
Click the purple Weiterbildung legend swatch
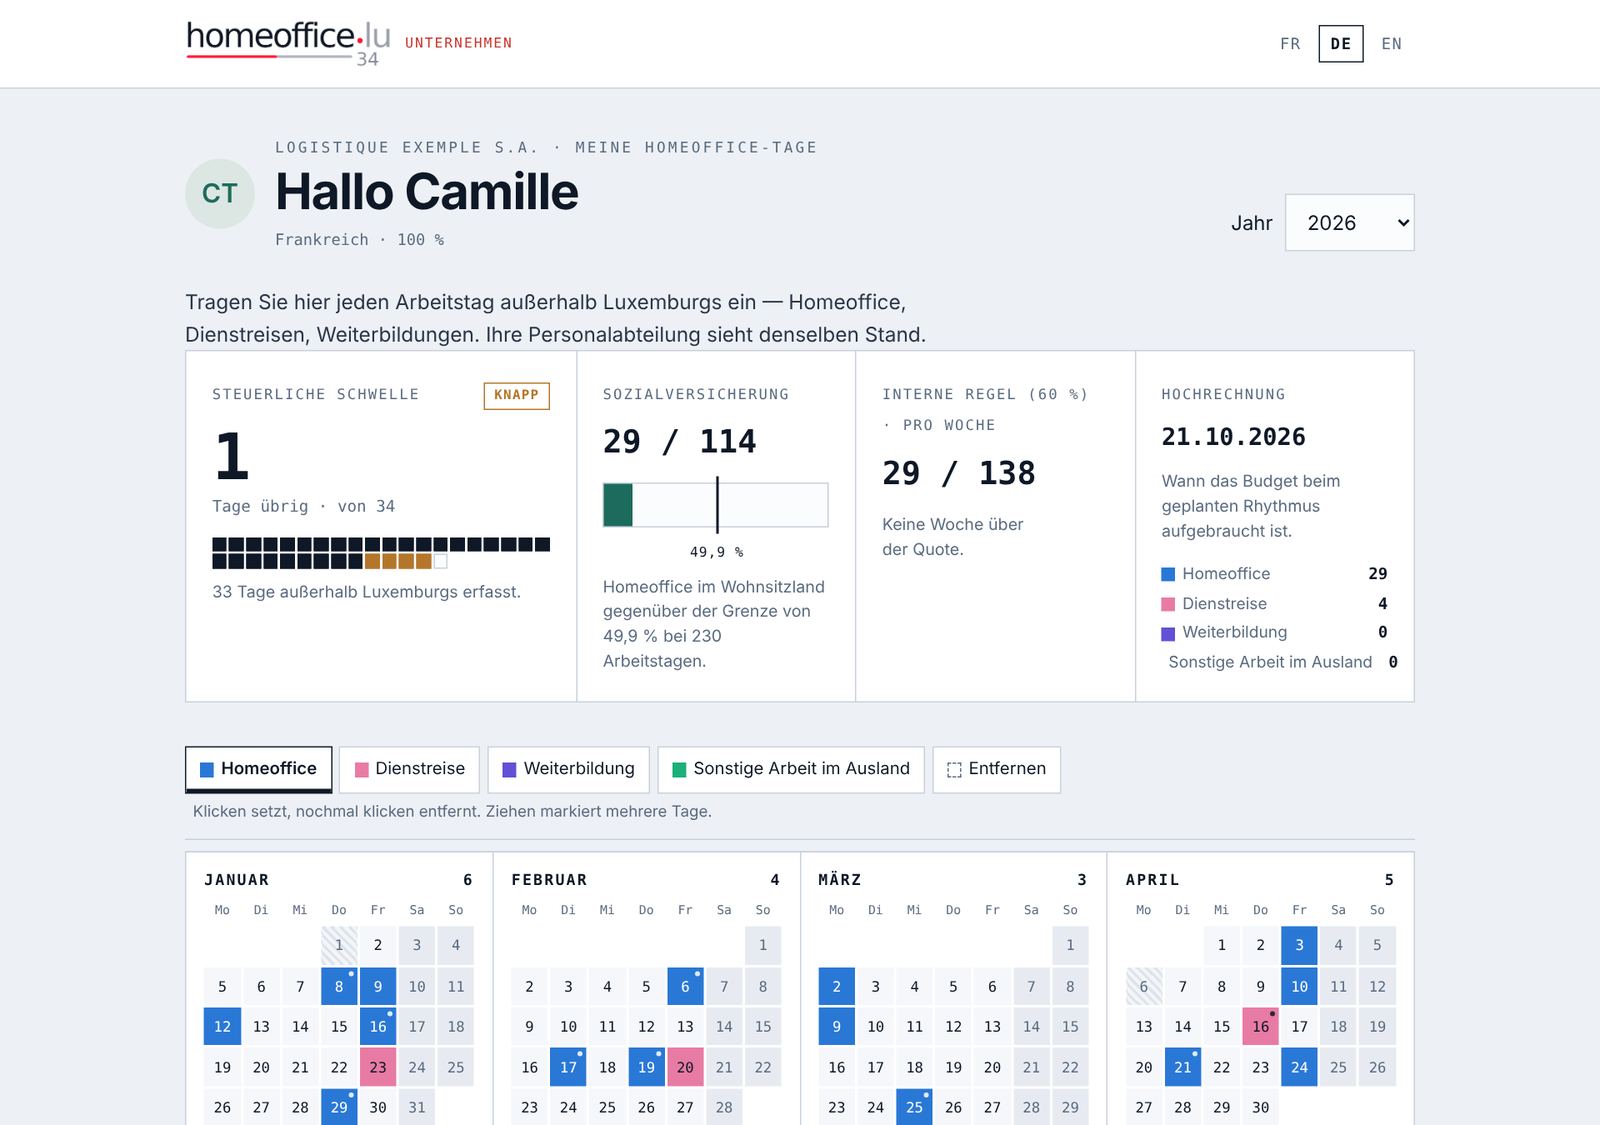1168,633
